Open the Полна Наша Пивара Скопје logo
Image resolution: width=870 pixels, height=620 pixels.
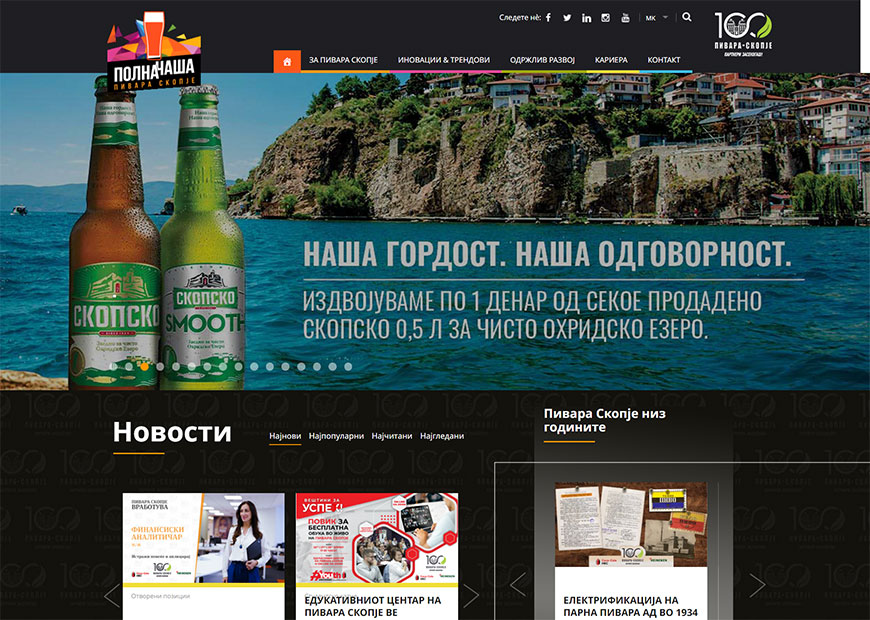click(154, 52)
